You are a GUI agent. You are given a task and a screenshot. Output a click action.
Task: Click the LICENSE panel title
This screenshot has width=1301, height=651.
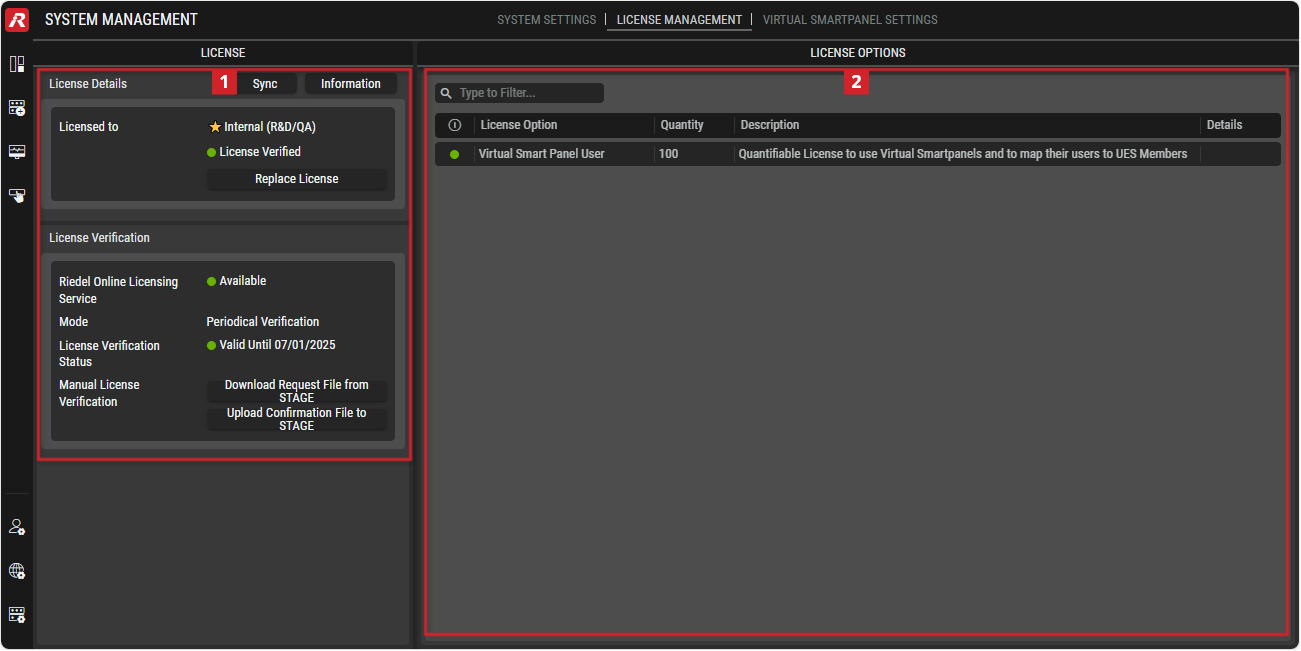[x=223, y=53]
